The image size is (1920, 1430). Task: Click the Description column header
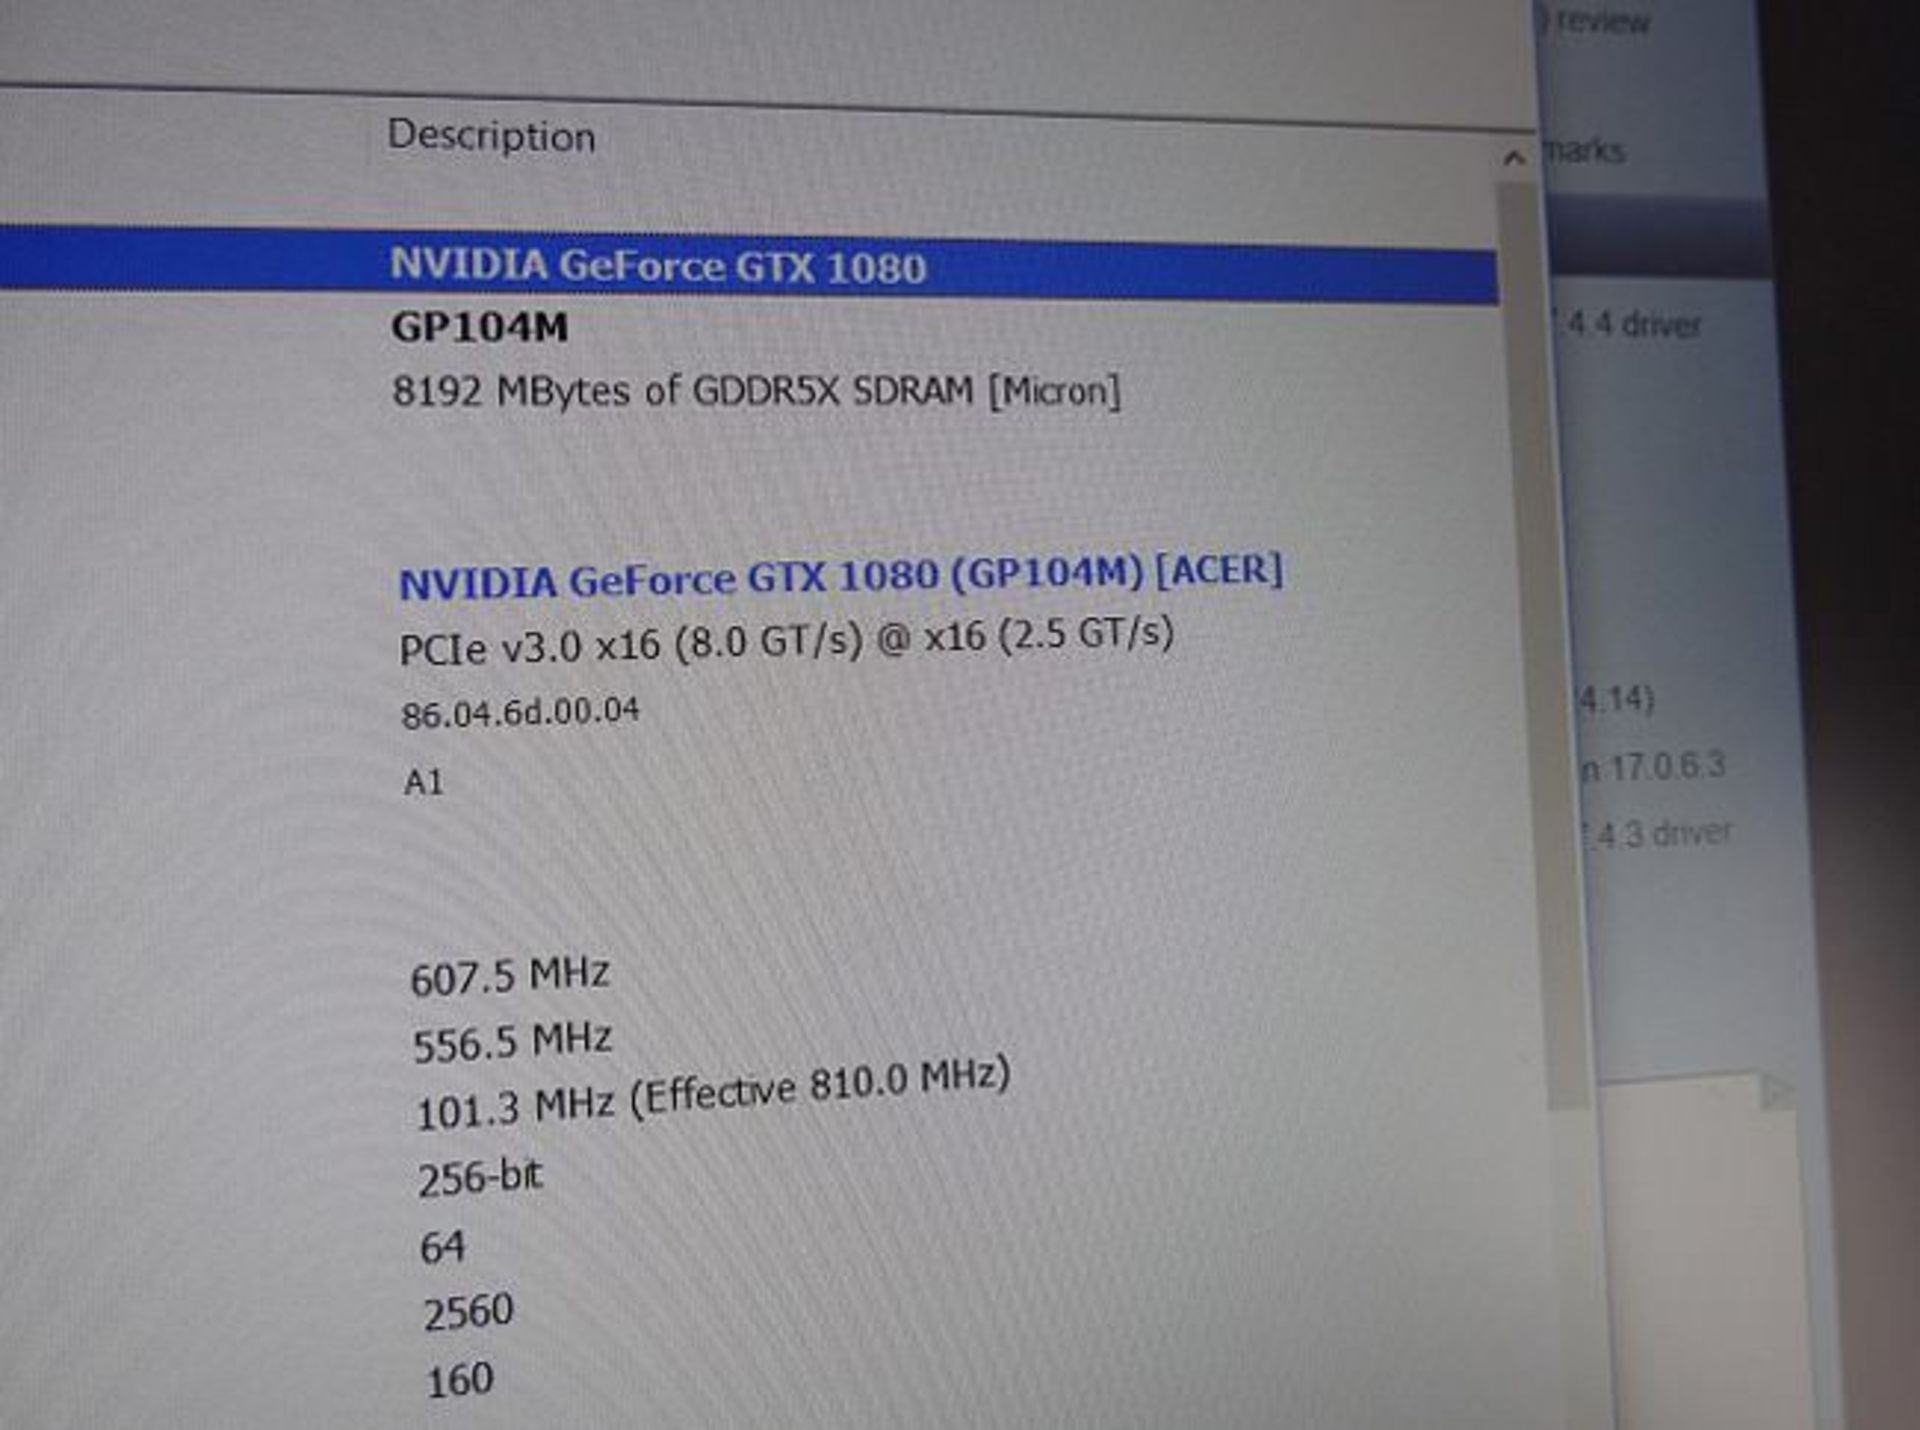click(x=491, y=136)
